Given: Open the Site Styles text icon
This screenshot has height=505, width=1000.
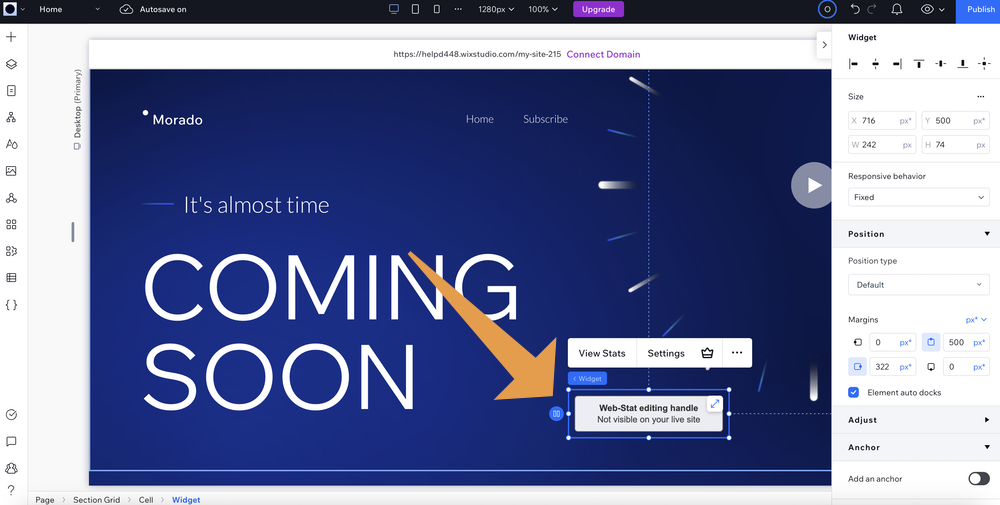Looking at the screenshot, I should click(11, 144).
